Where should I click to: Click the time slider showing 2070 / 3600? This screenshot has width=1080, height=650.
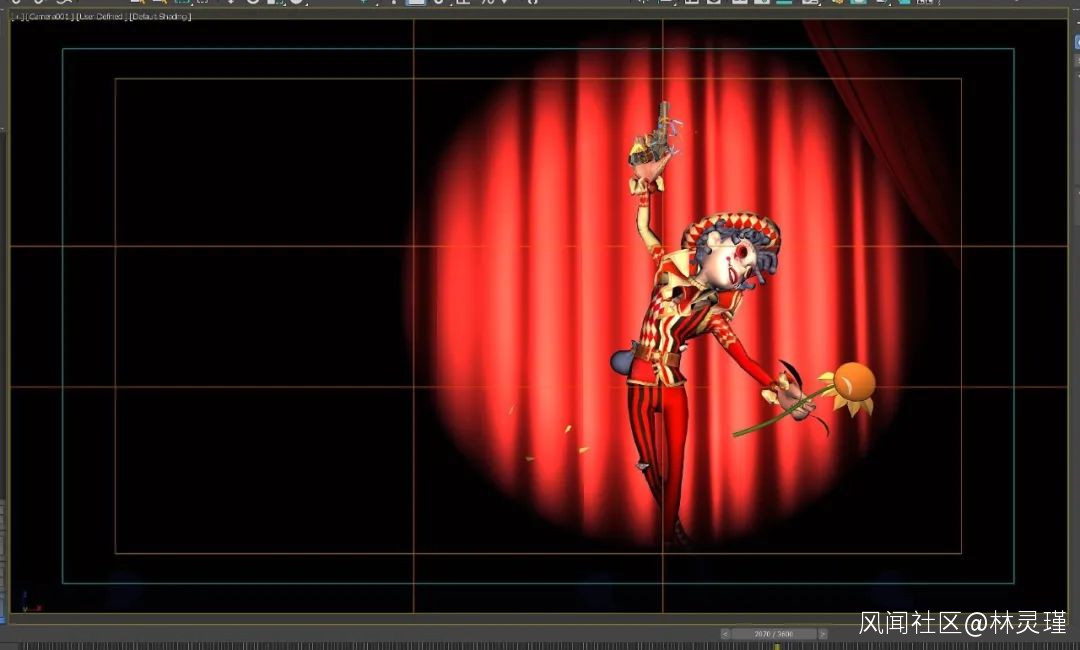[x=774, y=634]
